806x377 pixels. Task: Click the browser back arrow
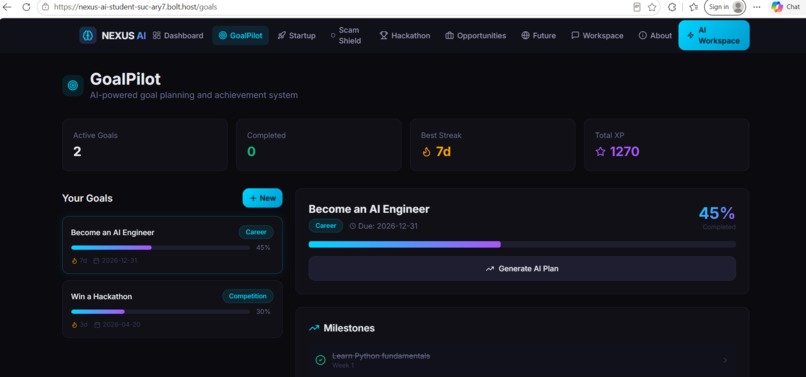click(7, 7)
